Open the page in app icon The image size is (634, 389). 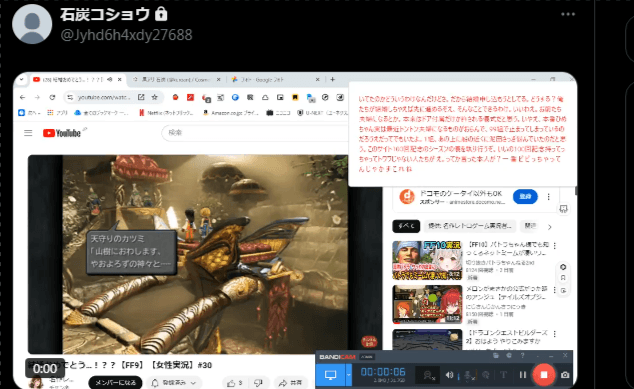(141, 97)
